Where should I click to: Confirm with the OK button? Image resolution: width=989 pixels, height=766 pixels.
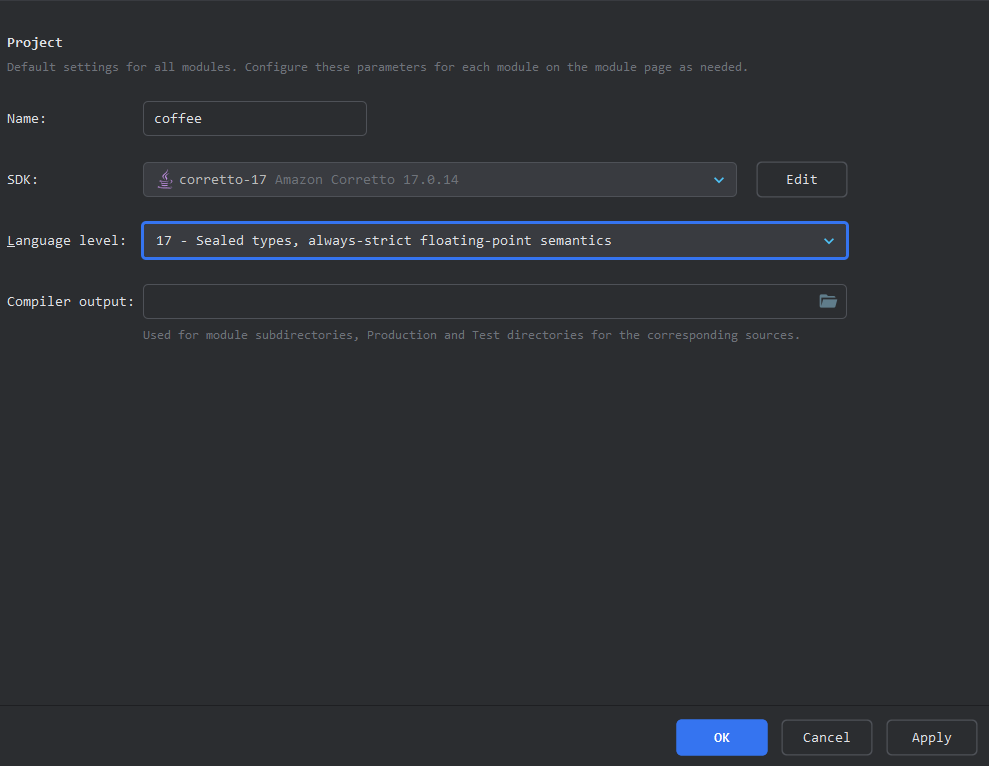[x=722, y=737]
